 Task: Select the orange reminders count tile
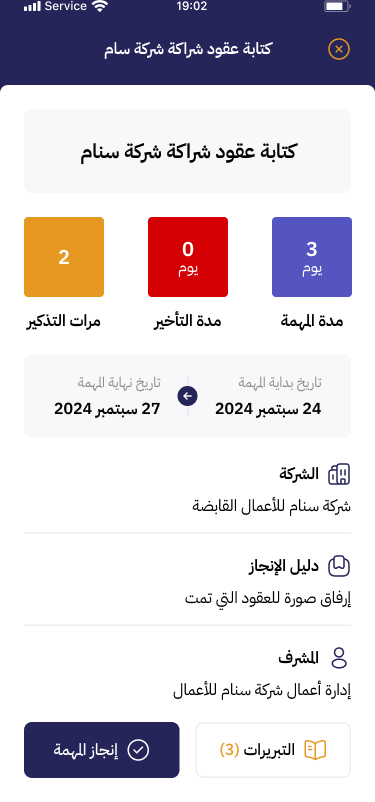(64, 257)
